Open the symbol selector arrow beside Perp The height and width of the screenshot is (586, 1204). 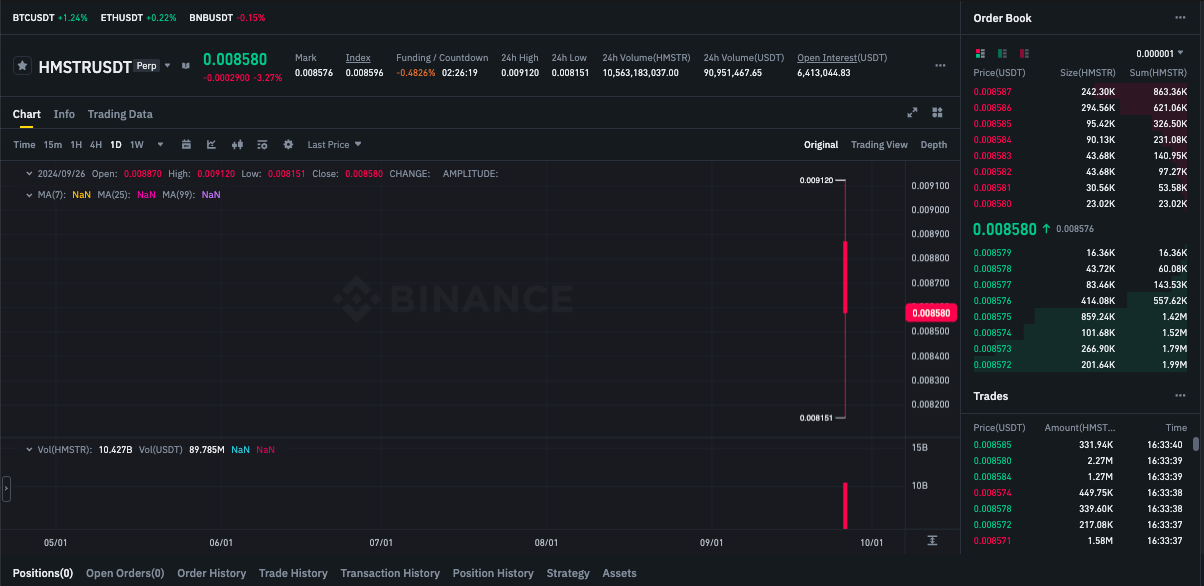(168, 65)
